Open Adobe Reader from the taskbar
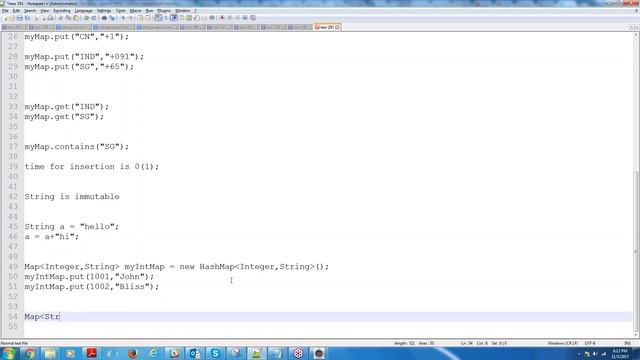Screen dimensions: 640x360 coord(91,353)
